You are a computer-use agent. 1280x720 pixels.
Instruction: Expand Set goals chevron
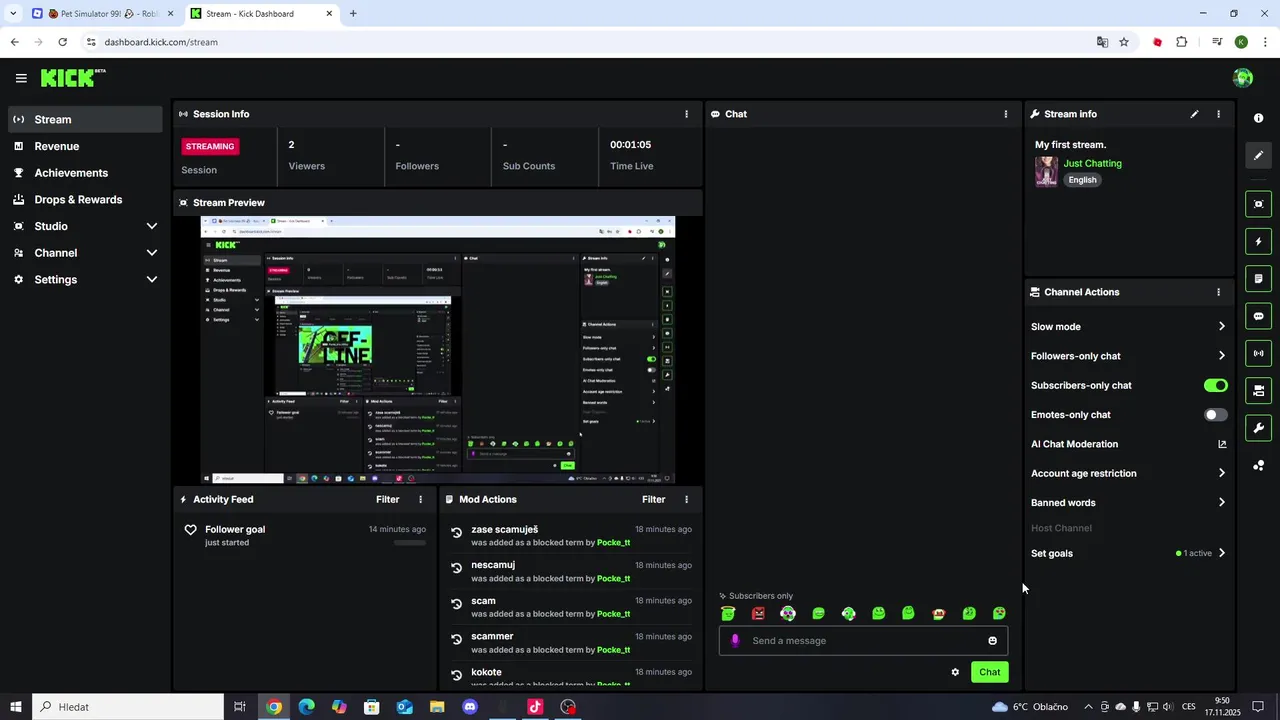pyautogui.click(x=1222, y=553)
